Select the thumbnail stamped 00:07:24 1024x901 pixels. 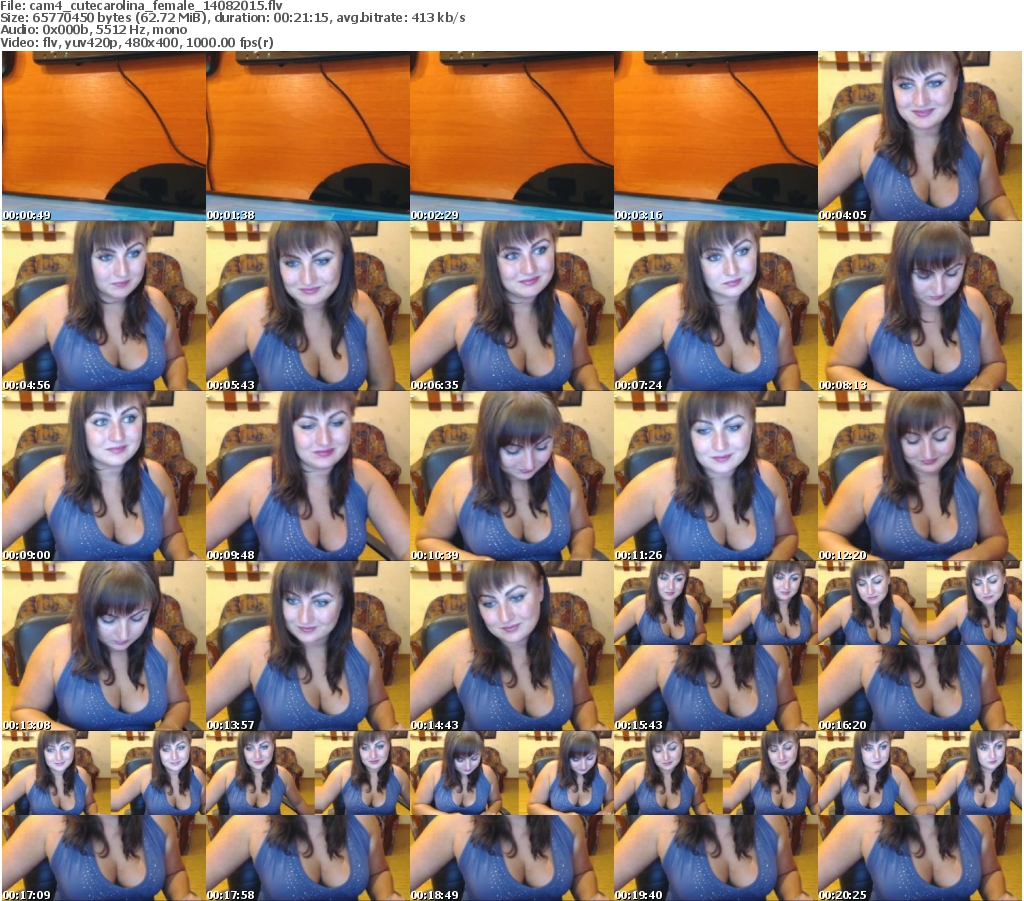click(x=715, y=306)
